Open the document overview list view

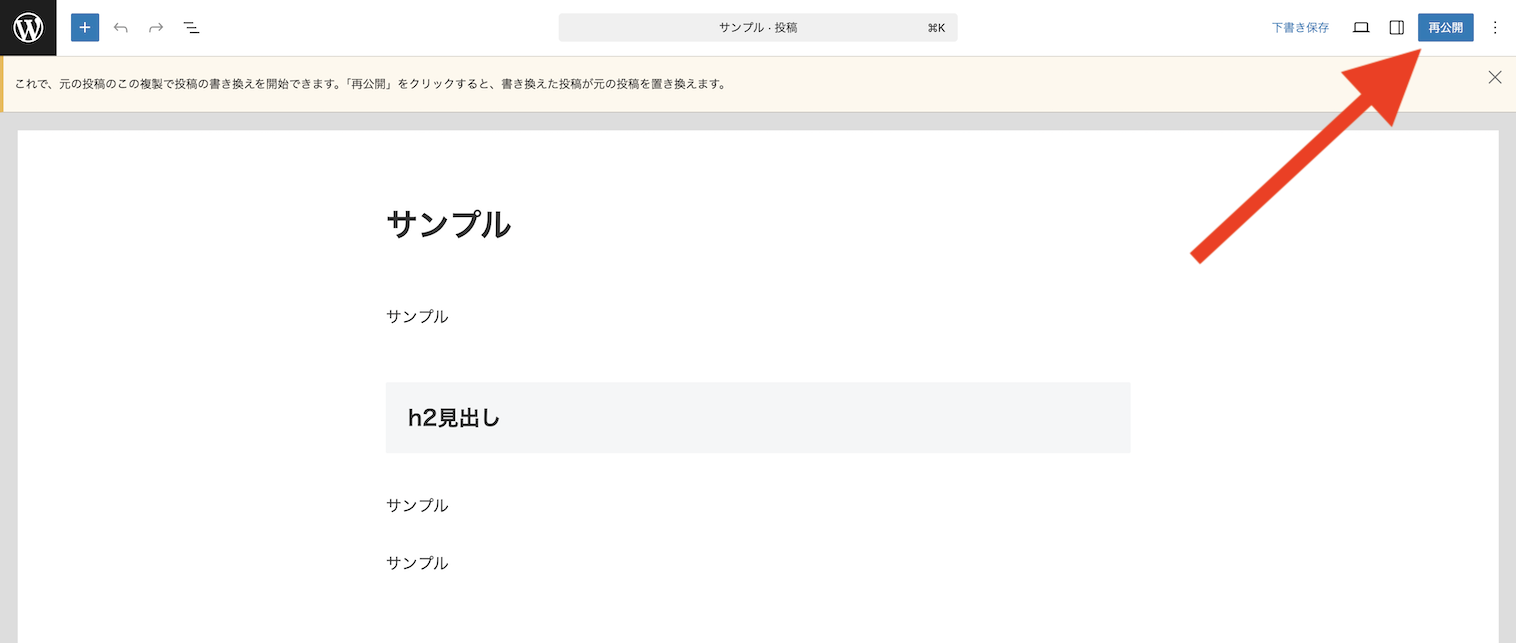pos(192,28)
